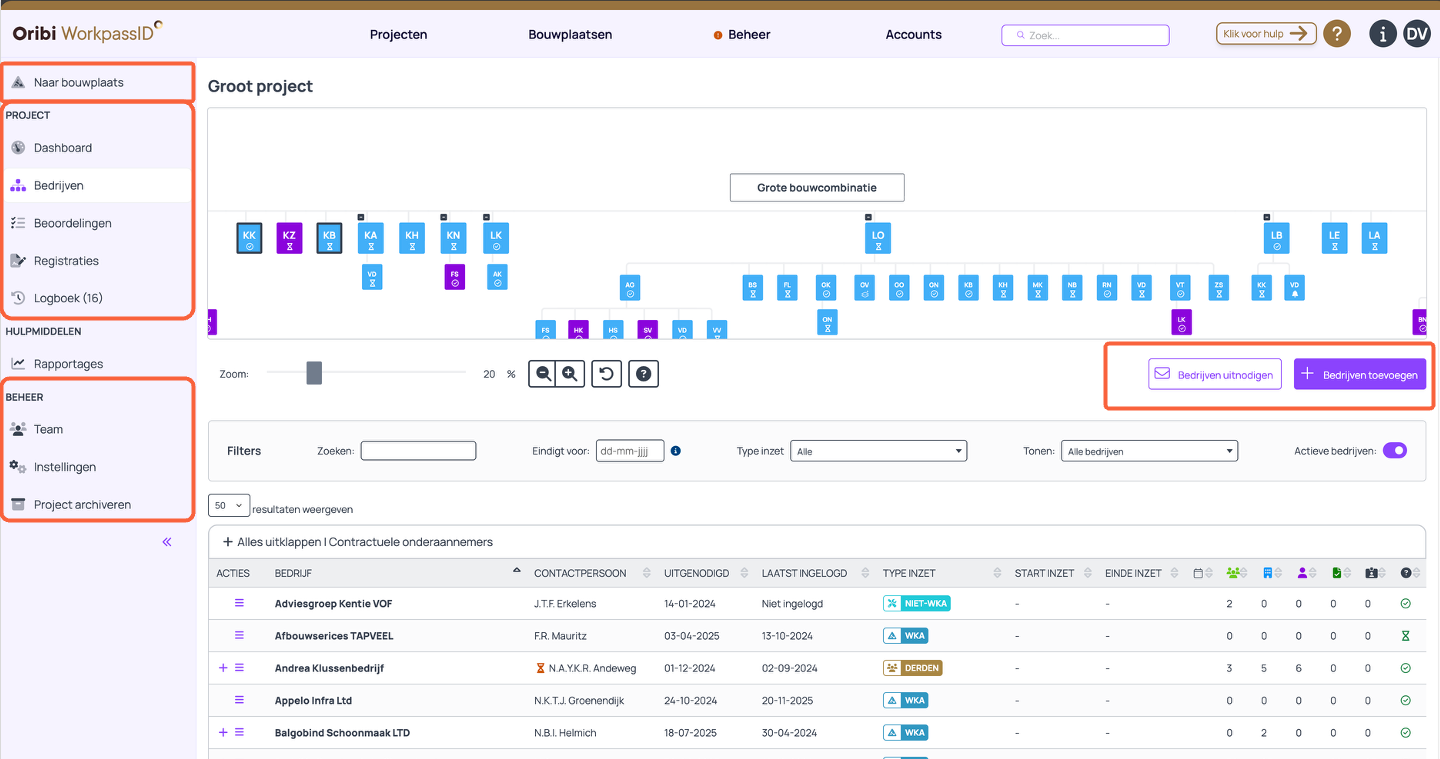Image resolution: width=1440 pixels, height=759 pixels.
Task: Open the Tonen bedrijven dropdown
Action: 1149,451
